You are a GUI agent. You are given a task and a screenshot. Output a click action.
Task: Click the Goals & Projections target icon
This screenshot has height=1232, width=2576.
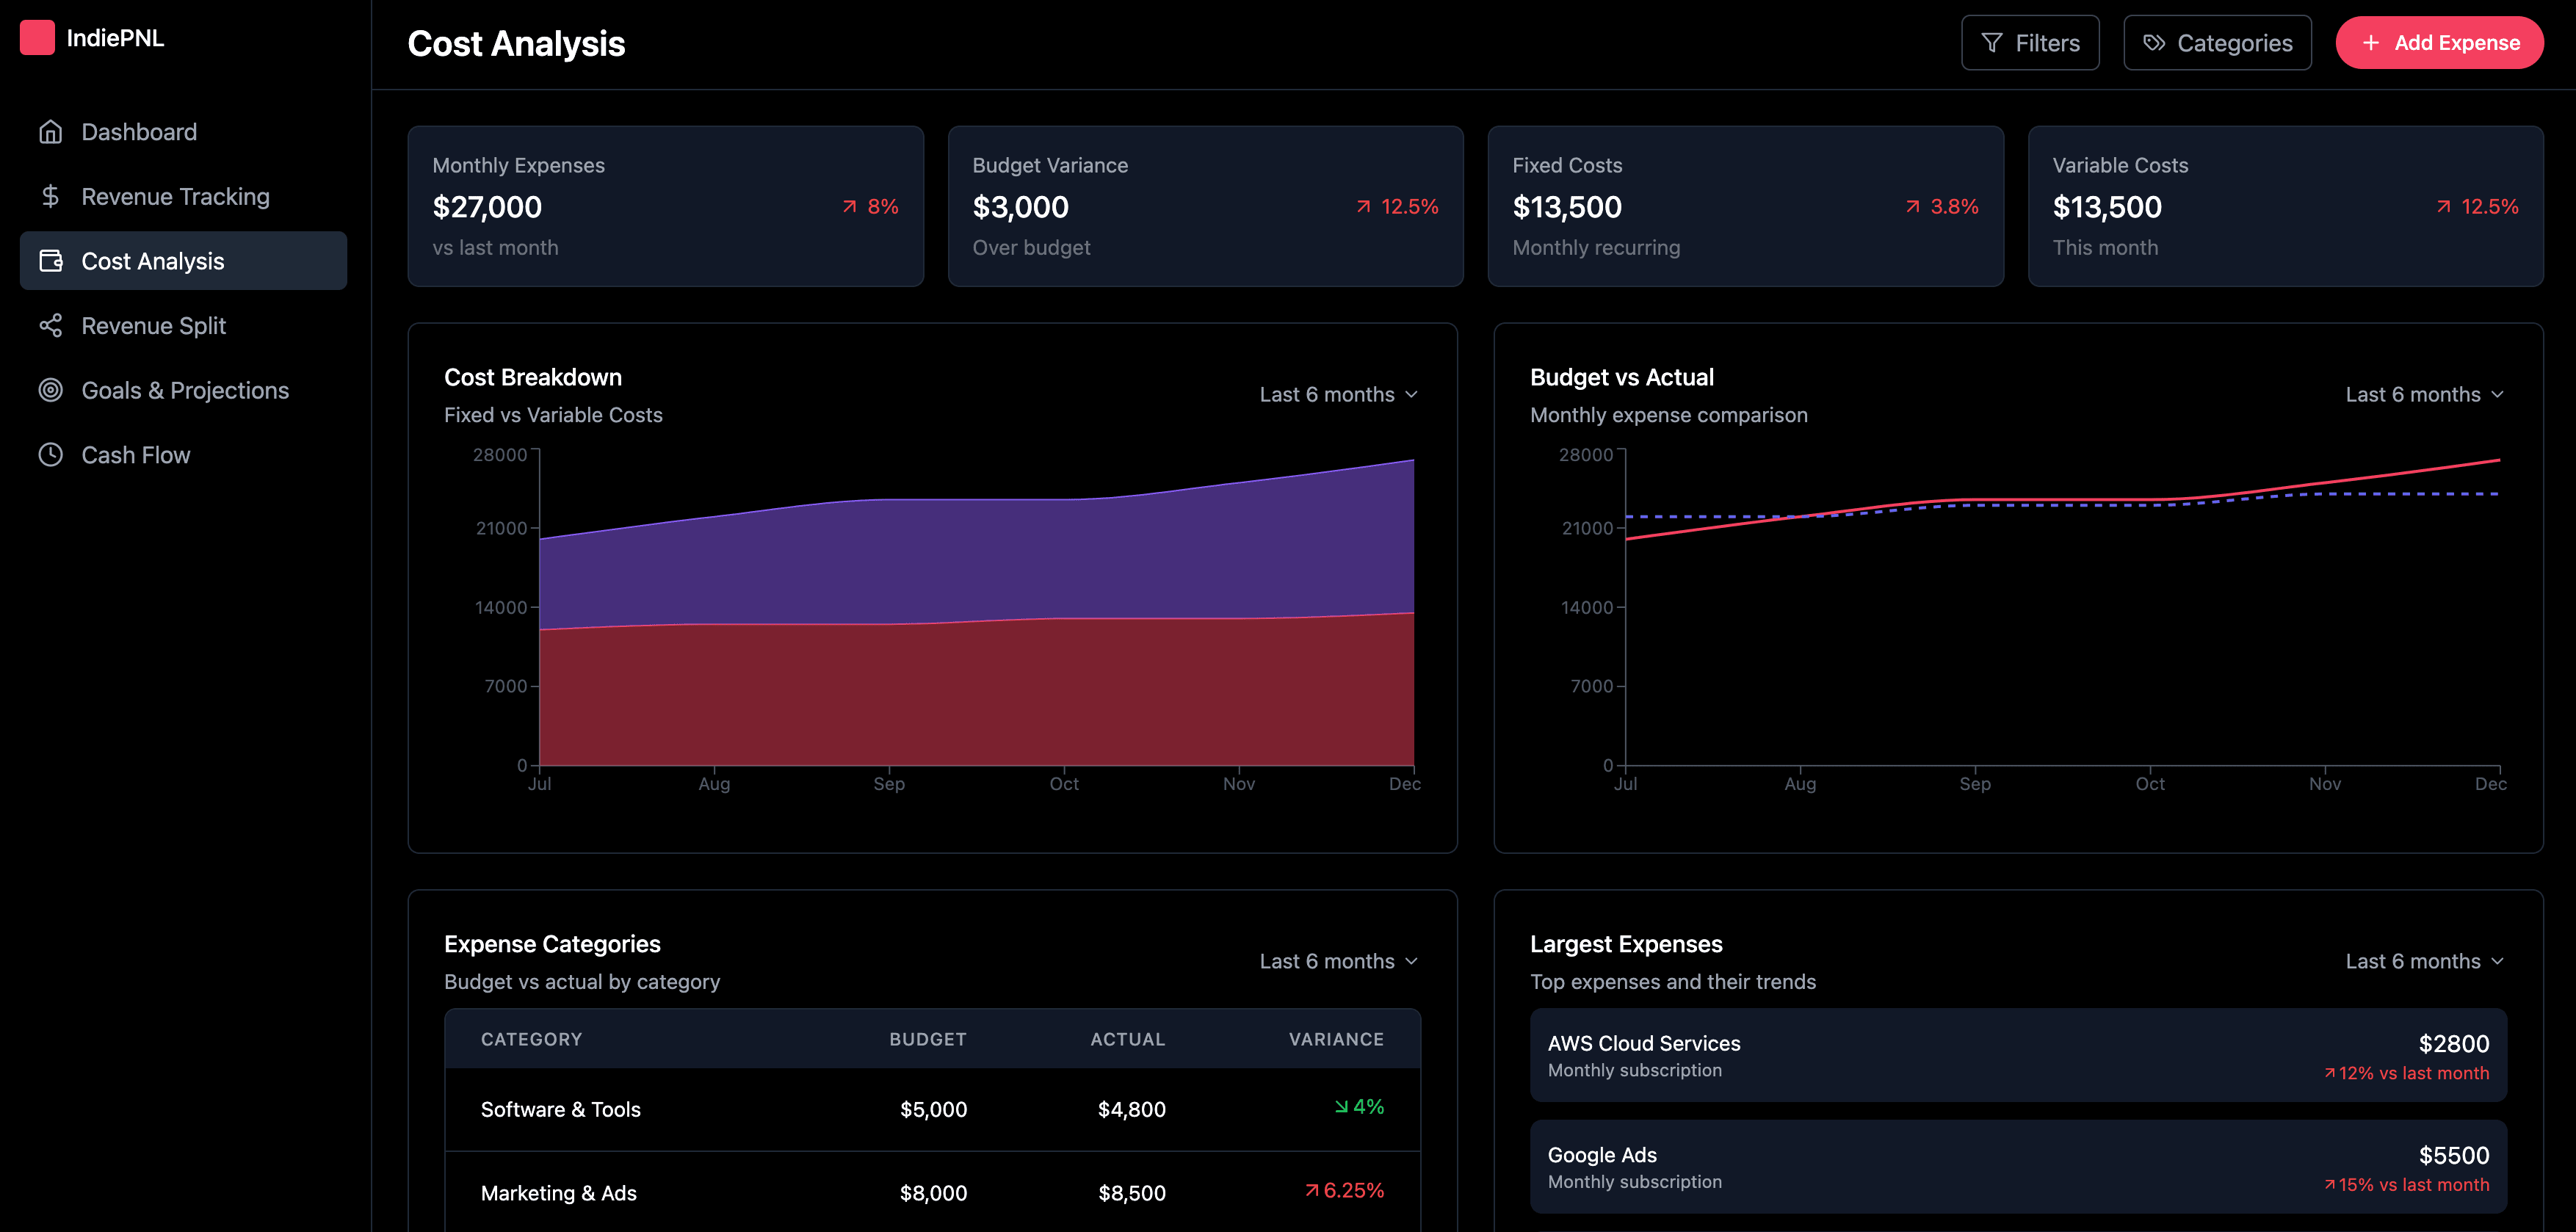coord(50,390)
